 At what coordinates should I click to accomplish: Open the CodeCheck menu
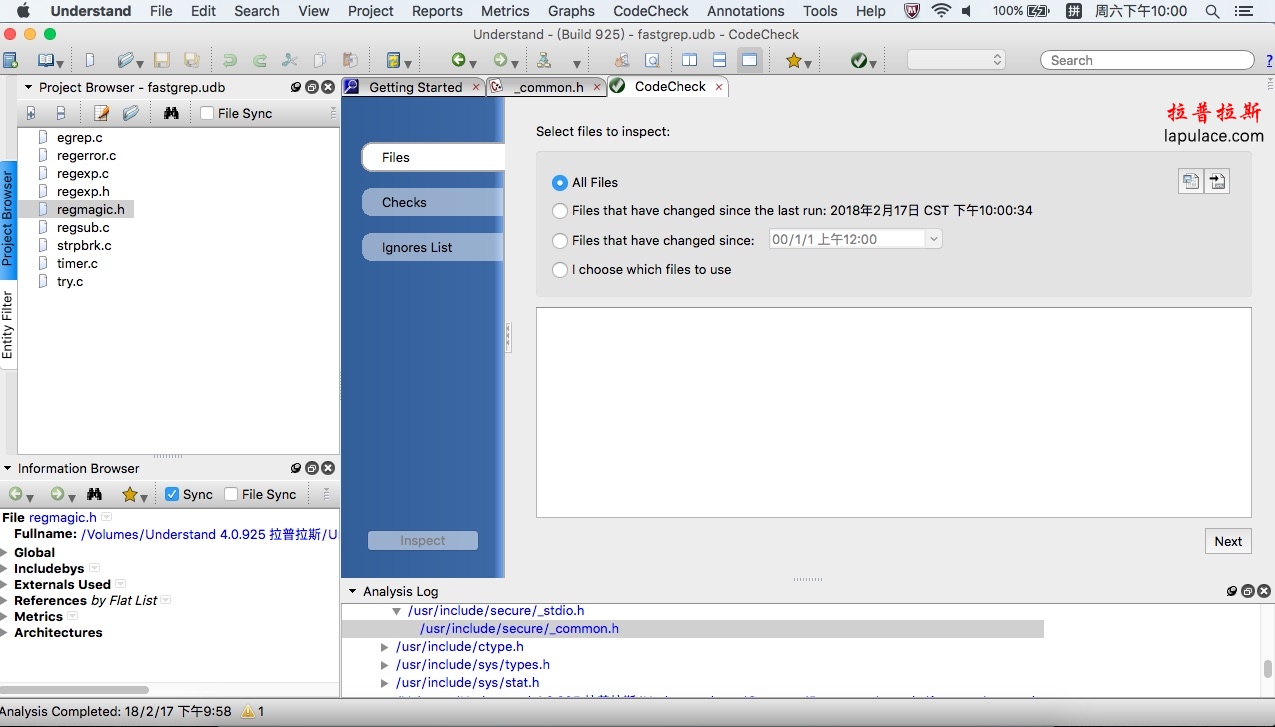(651, 11)
